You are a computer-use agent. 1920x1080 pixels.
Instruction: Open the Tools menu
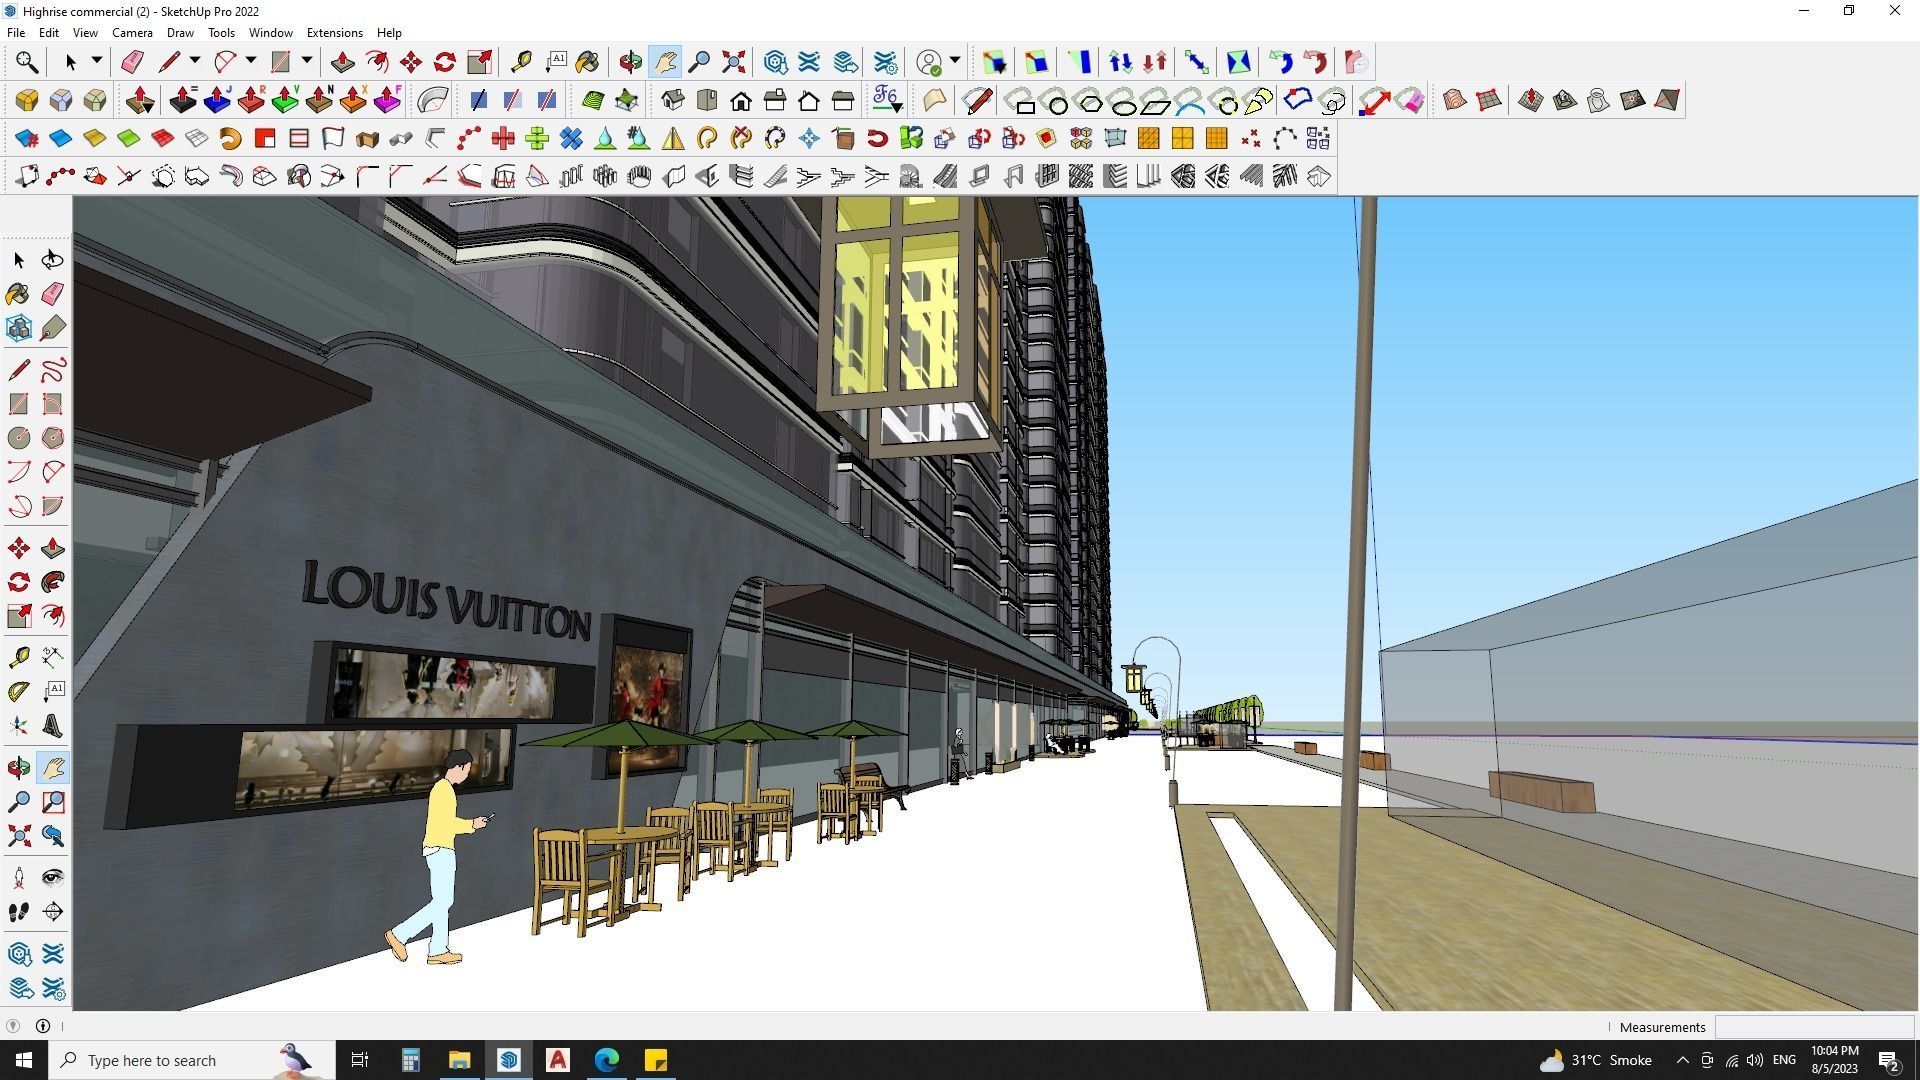221,33
